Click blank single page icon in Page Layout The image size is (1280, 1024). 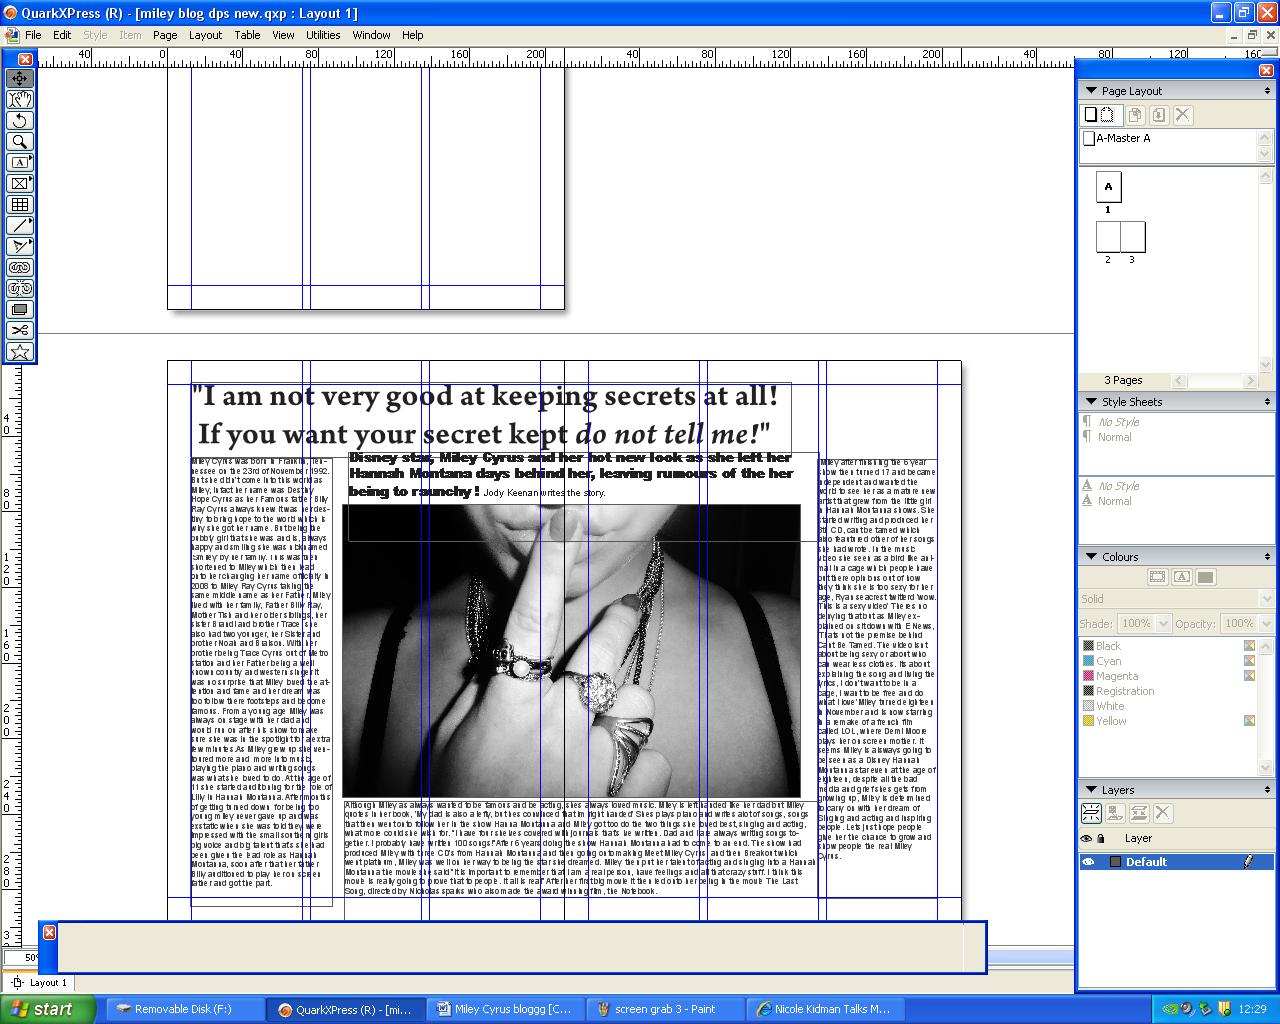pos(1091,115)
